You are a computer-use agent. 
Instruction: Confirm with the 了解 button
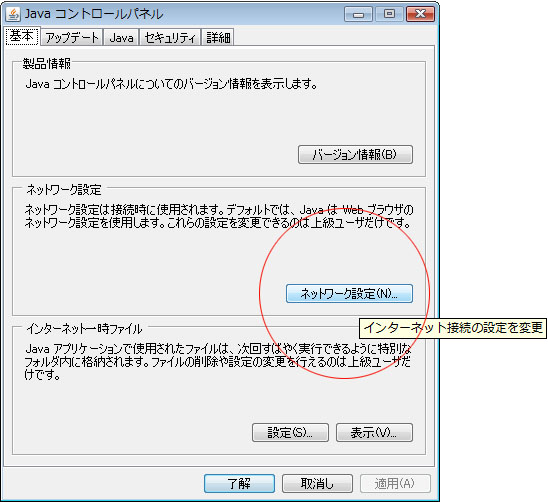coord(239,483)
